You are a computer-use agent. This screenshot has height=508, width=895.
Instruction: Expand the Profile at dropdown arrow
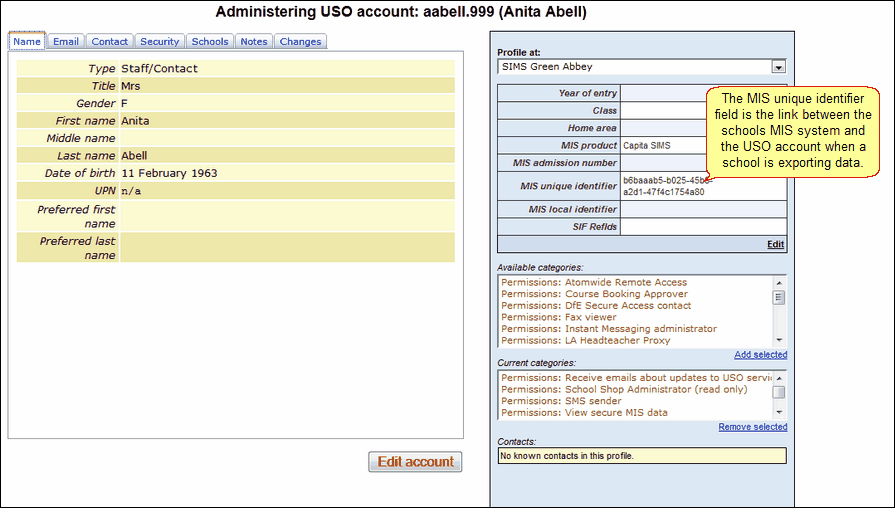pos(779,67)
